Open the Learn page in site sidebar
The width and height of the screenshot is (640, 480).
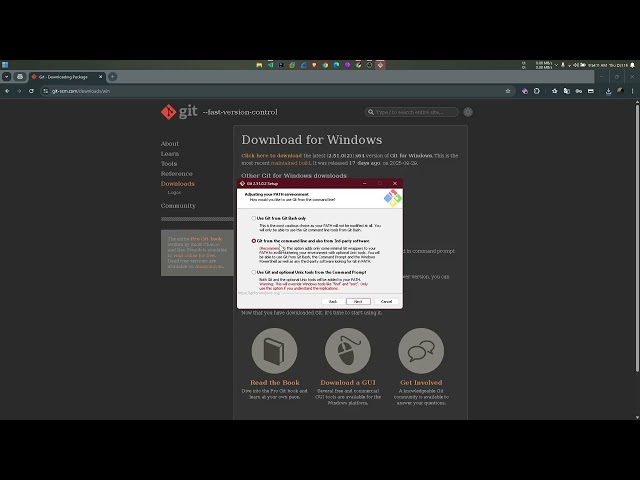coord(170,154)
